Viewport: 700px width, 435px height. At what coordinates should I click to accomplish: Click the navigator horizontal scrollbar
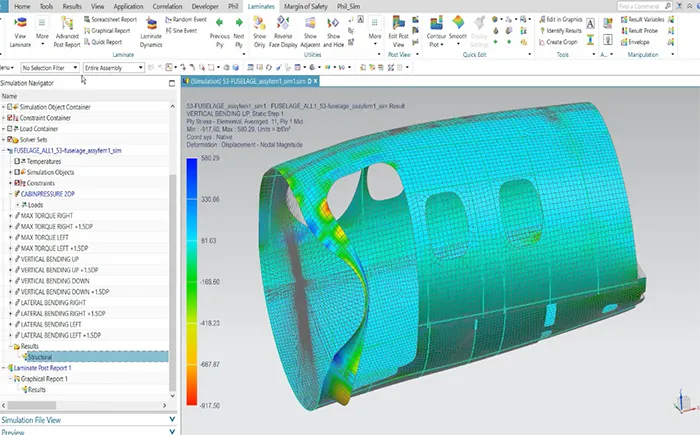point(31,405)
